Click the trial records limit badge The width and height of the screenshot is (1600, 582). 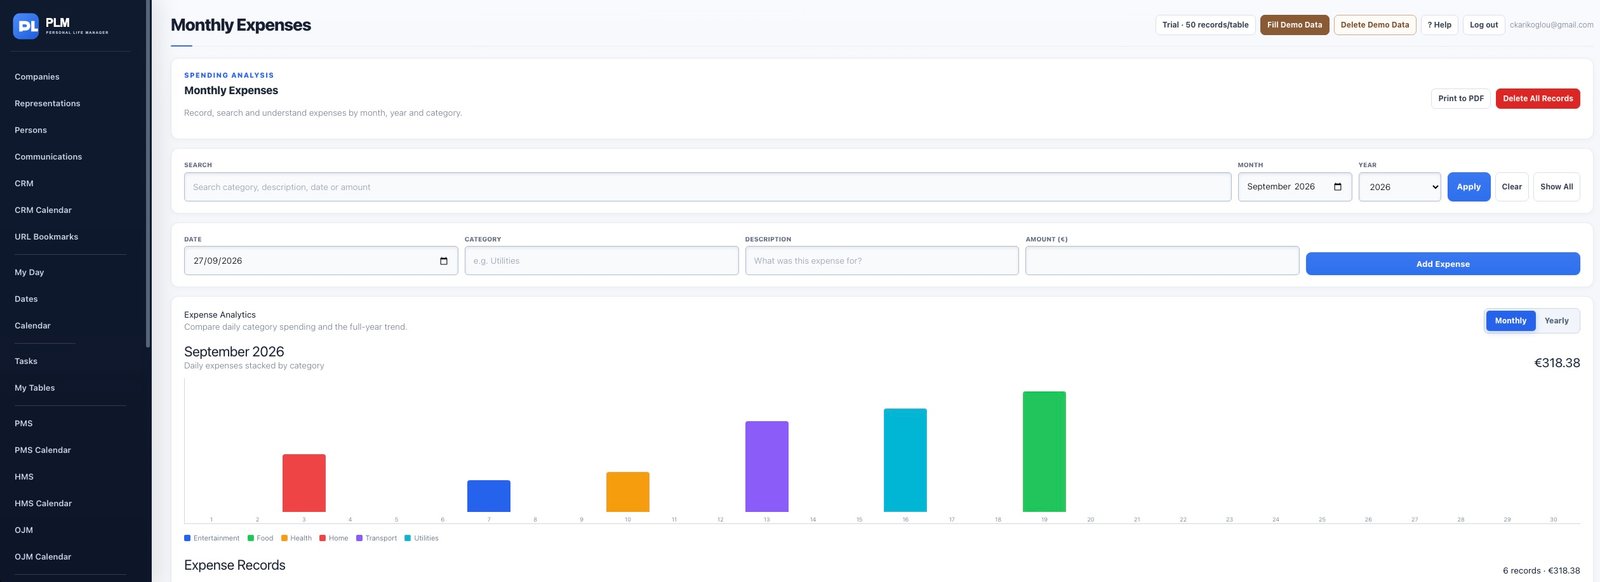tap(1205, 25)
